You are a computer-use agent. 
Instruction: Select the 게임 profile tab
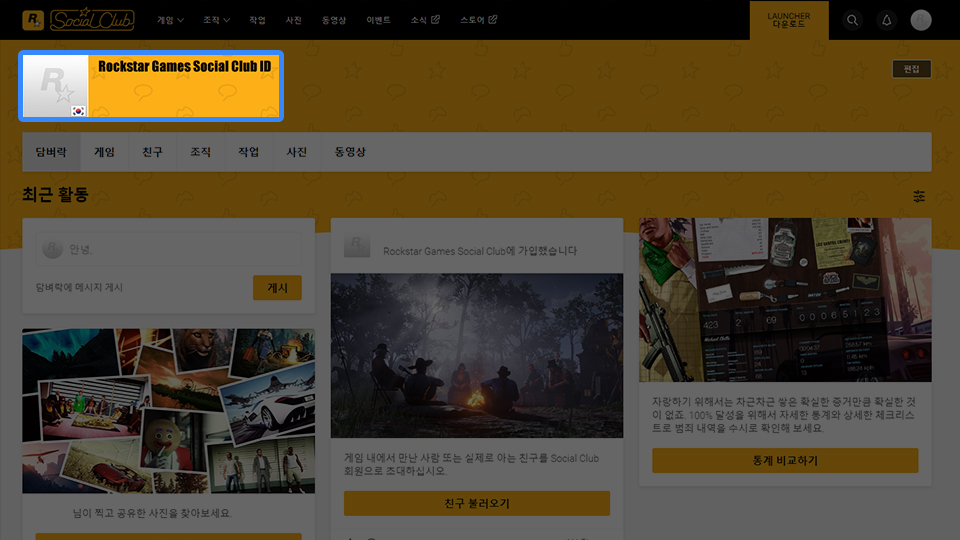click(x=104, y=152)
